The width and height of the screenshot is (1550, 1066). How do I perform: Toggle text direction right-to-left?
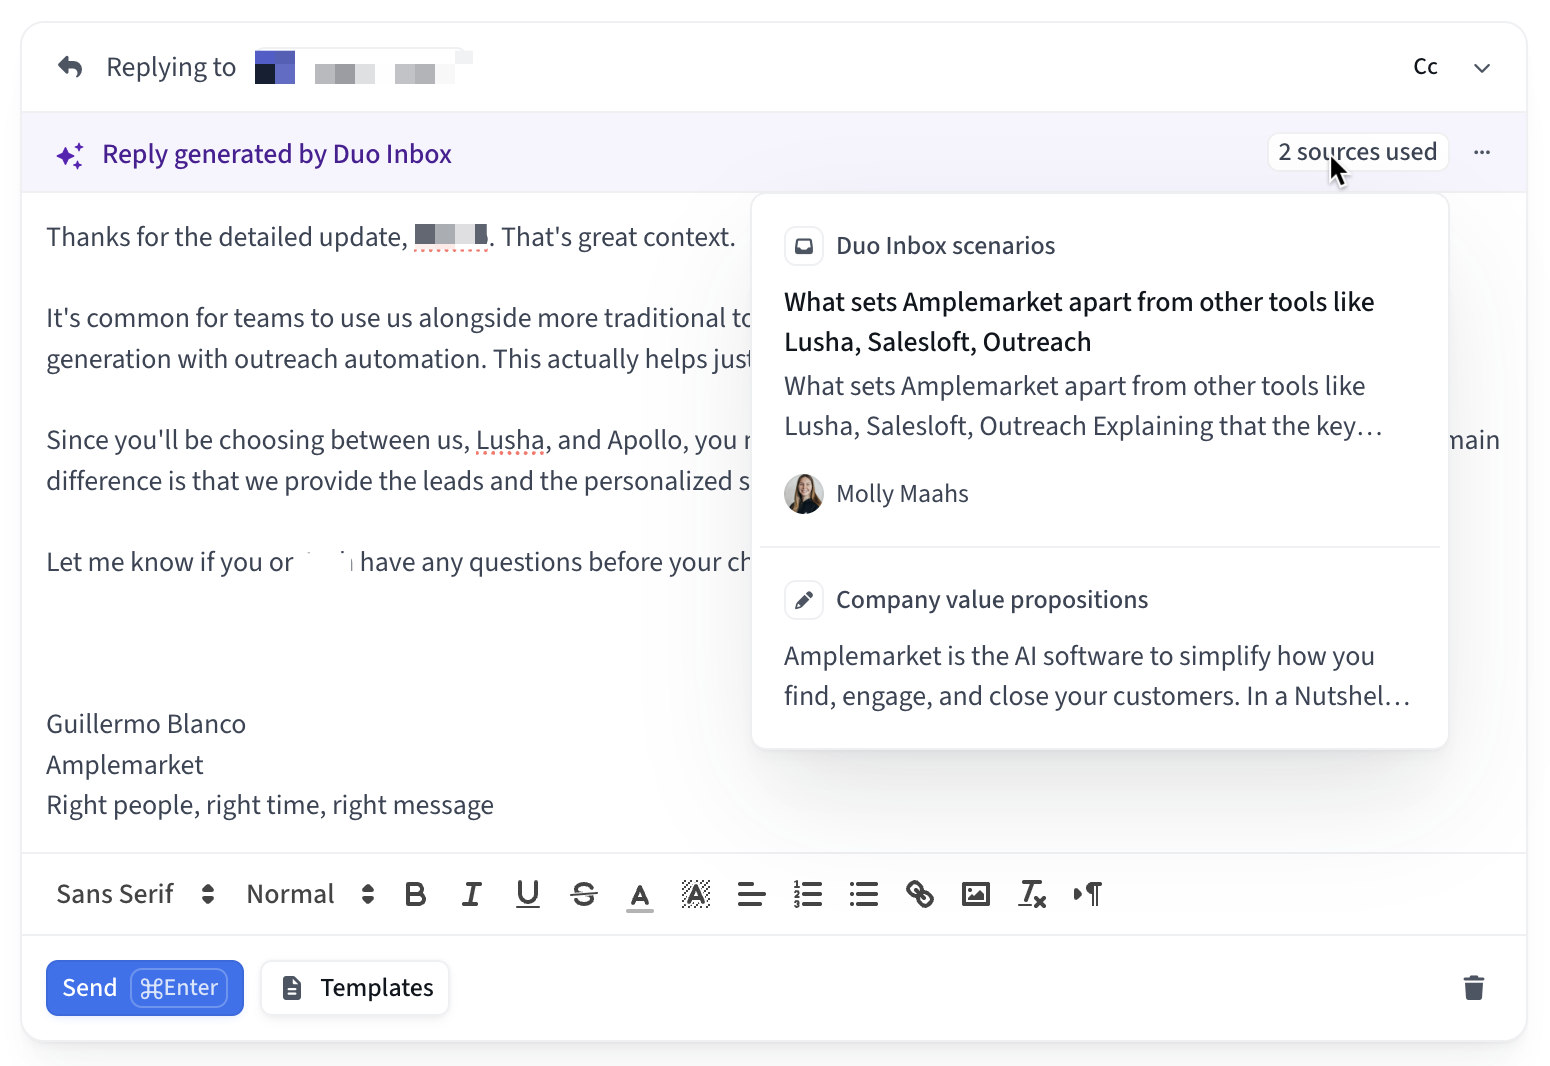pos(1088,894)
